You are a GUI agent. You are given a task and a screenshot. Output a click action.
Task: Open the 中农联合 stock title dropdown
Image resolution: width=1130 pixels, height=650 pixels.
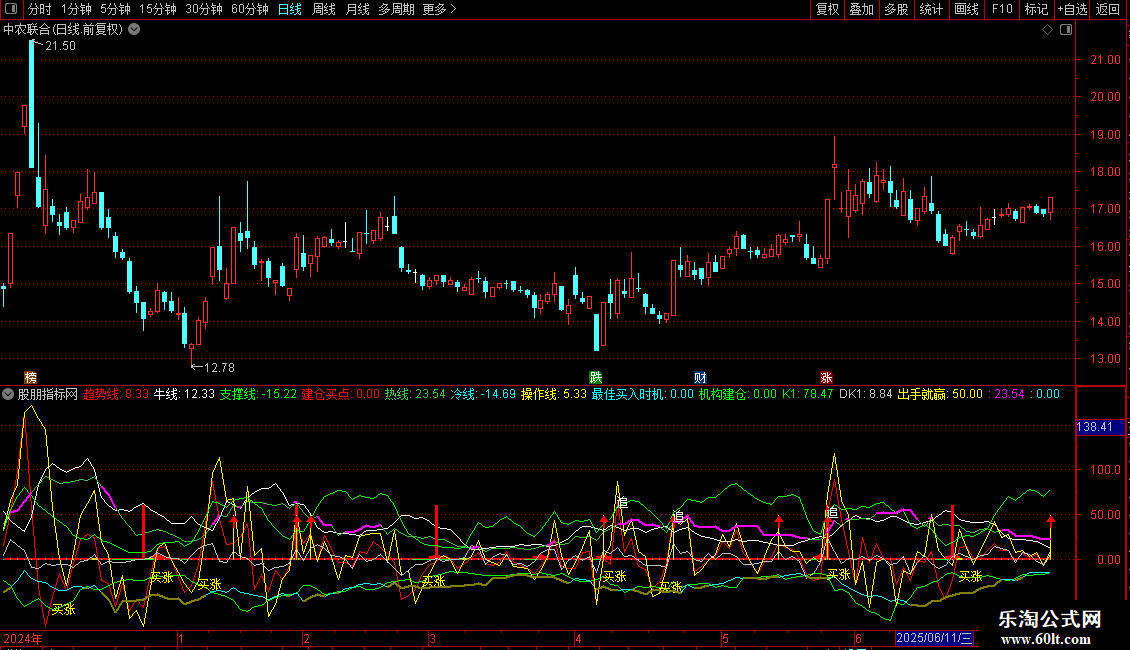(135, 30)
